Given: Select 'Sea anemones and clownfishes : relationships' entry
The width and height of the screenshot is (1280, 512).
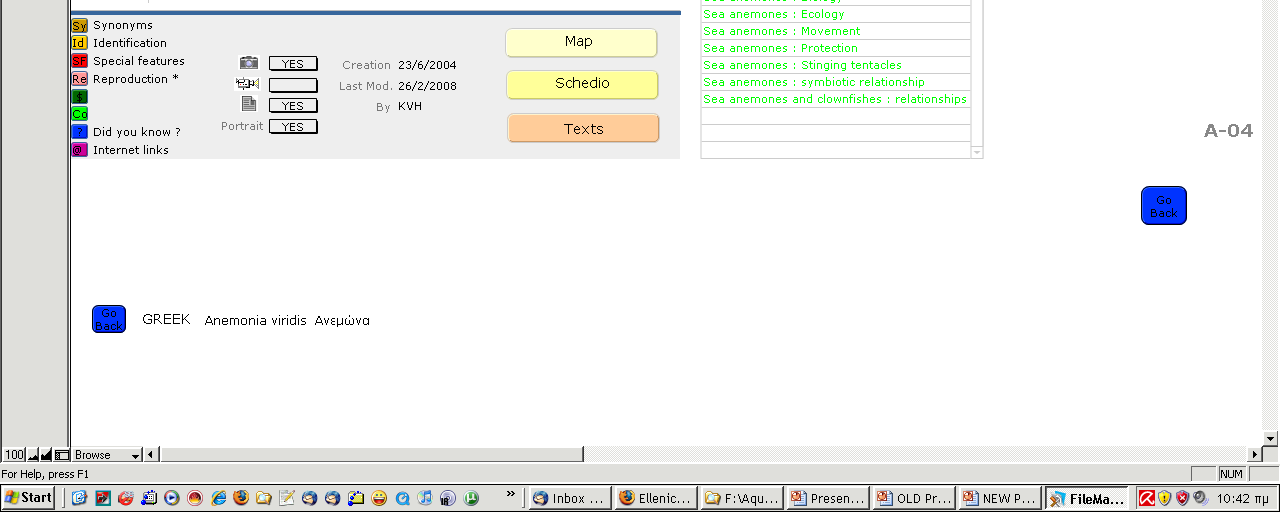Looking at the screenshot, I should 836,99.
